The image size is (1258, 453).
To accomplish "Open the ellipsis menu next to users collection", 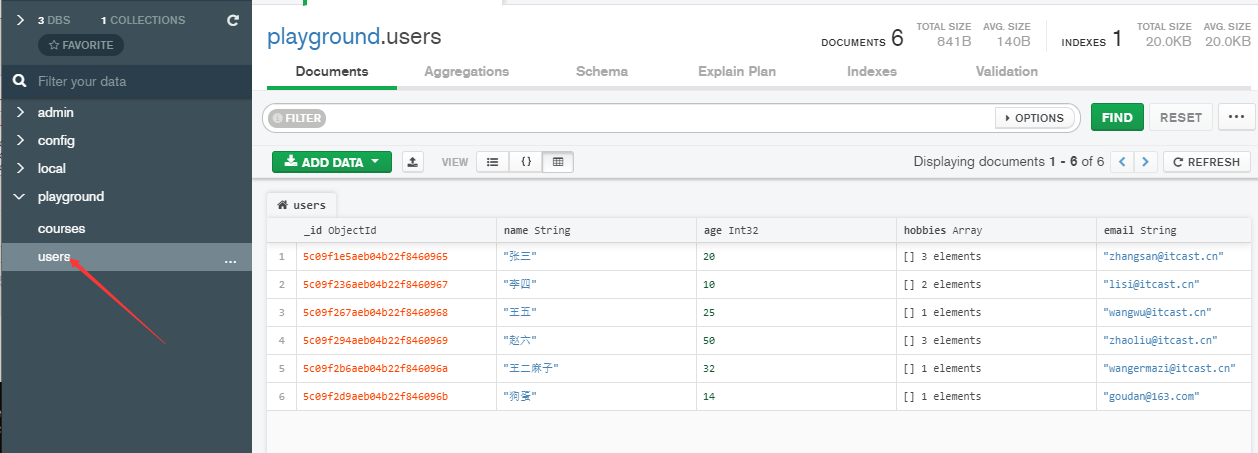I will coord(231,261).
